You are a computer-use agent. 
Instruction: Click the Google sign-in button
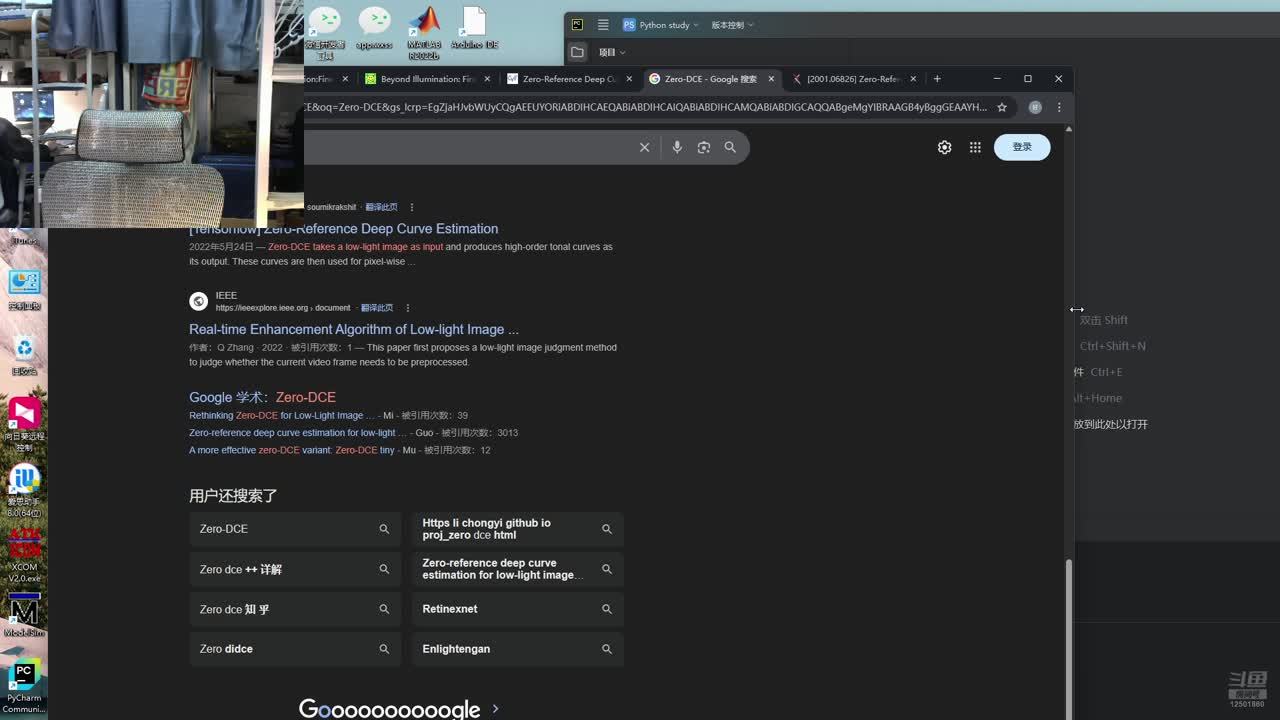click(x=1022, y=147)
